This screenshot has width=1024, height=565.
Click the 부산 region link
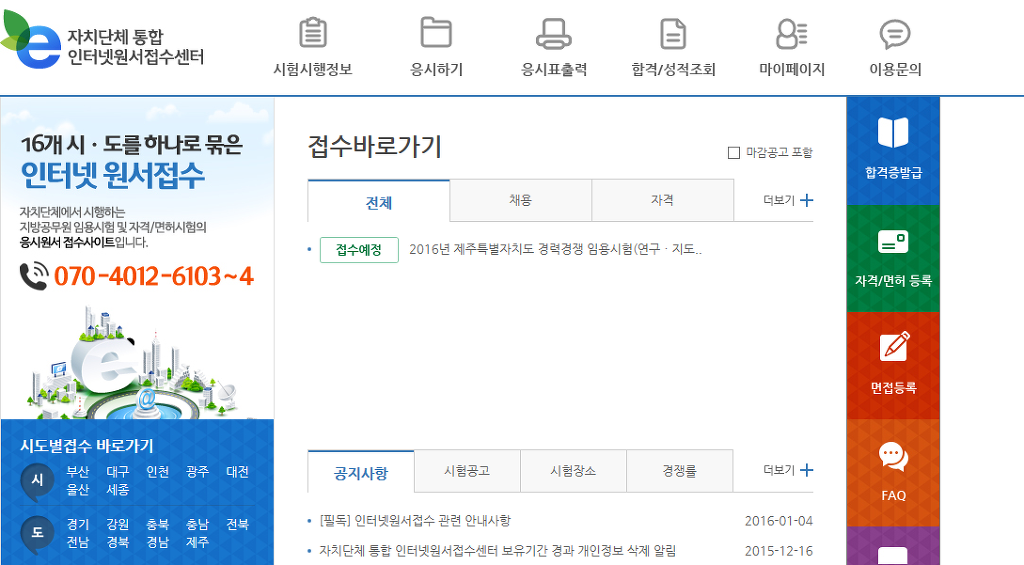(77, 472)
